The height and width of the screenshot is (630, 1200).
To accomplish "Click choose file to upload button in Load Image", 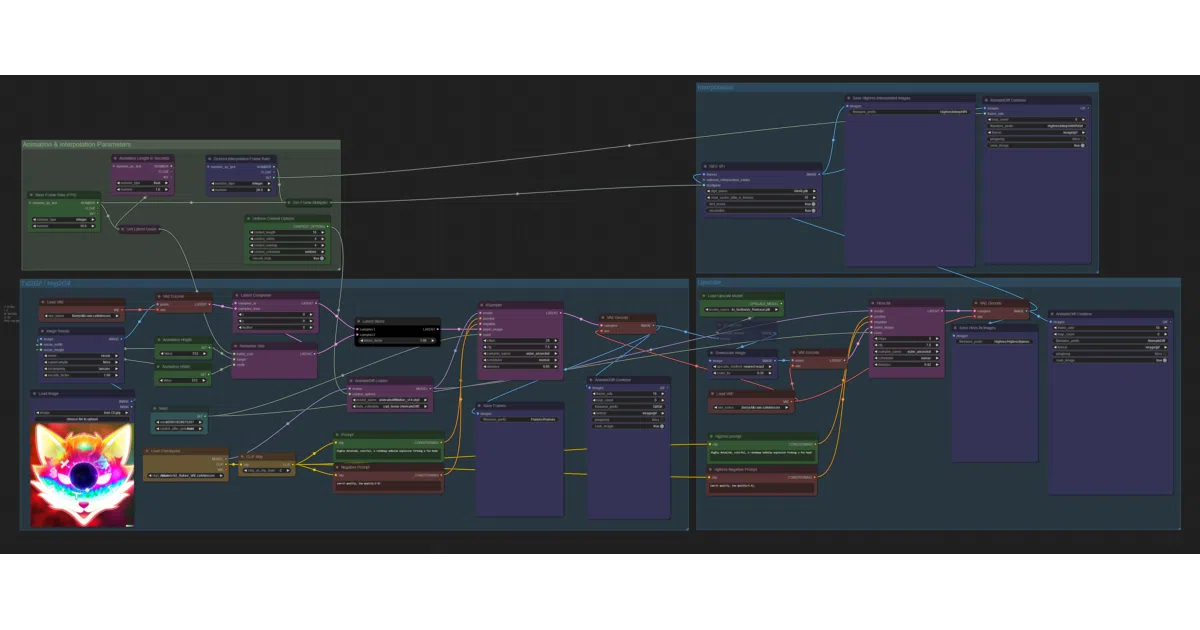I will pos(82,419).
